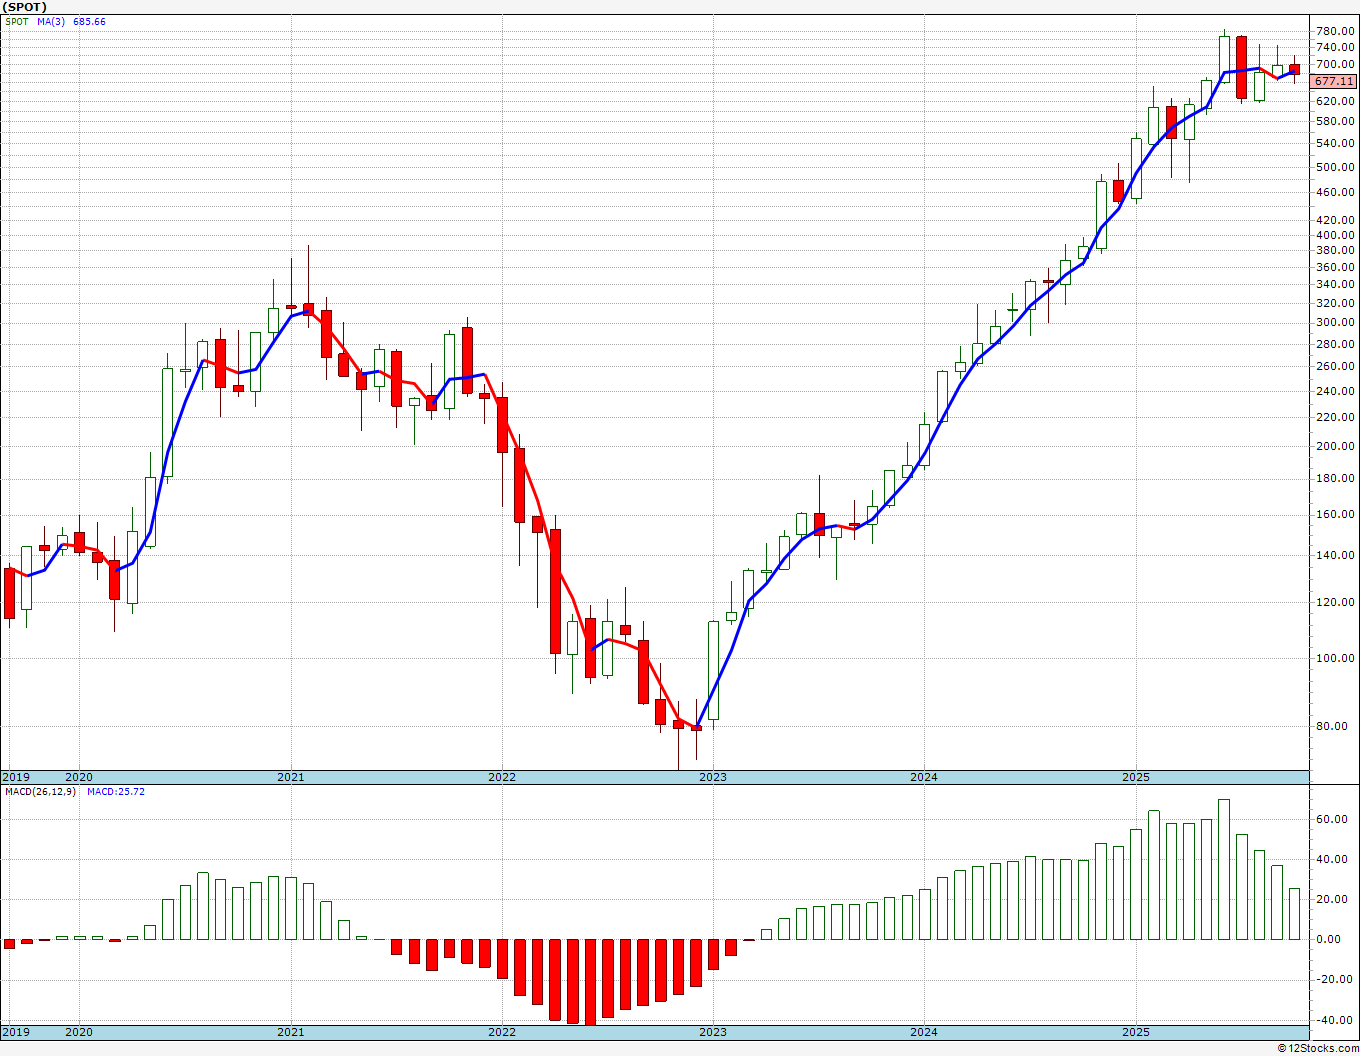Screen dimensions: 1360x1056
Task: Click the MACD:25.72 value readout
Action: [116, 791]
